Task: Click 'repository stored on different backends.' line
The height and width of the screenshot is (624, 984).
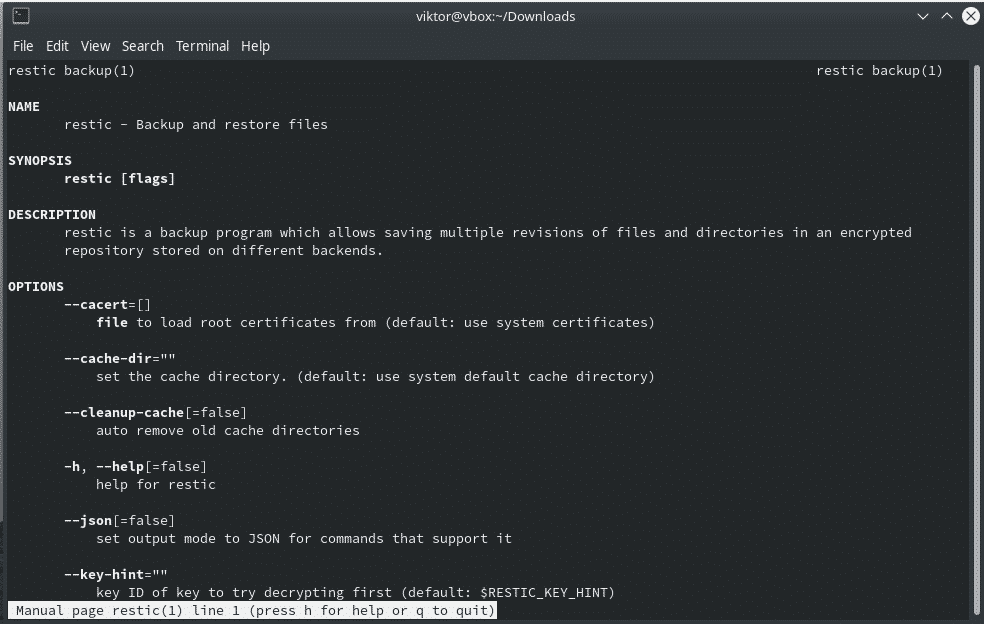Action: click(x=223, y=250)
